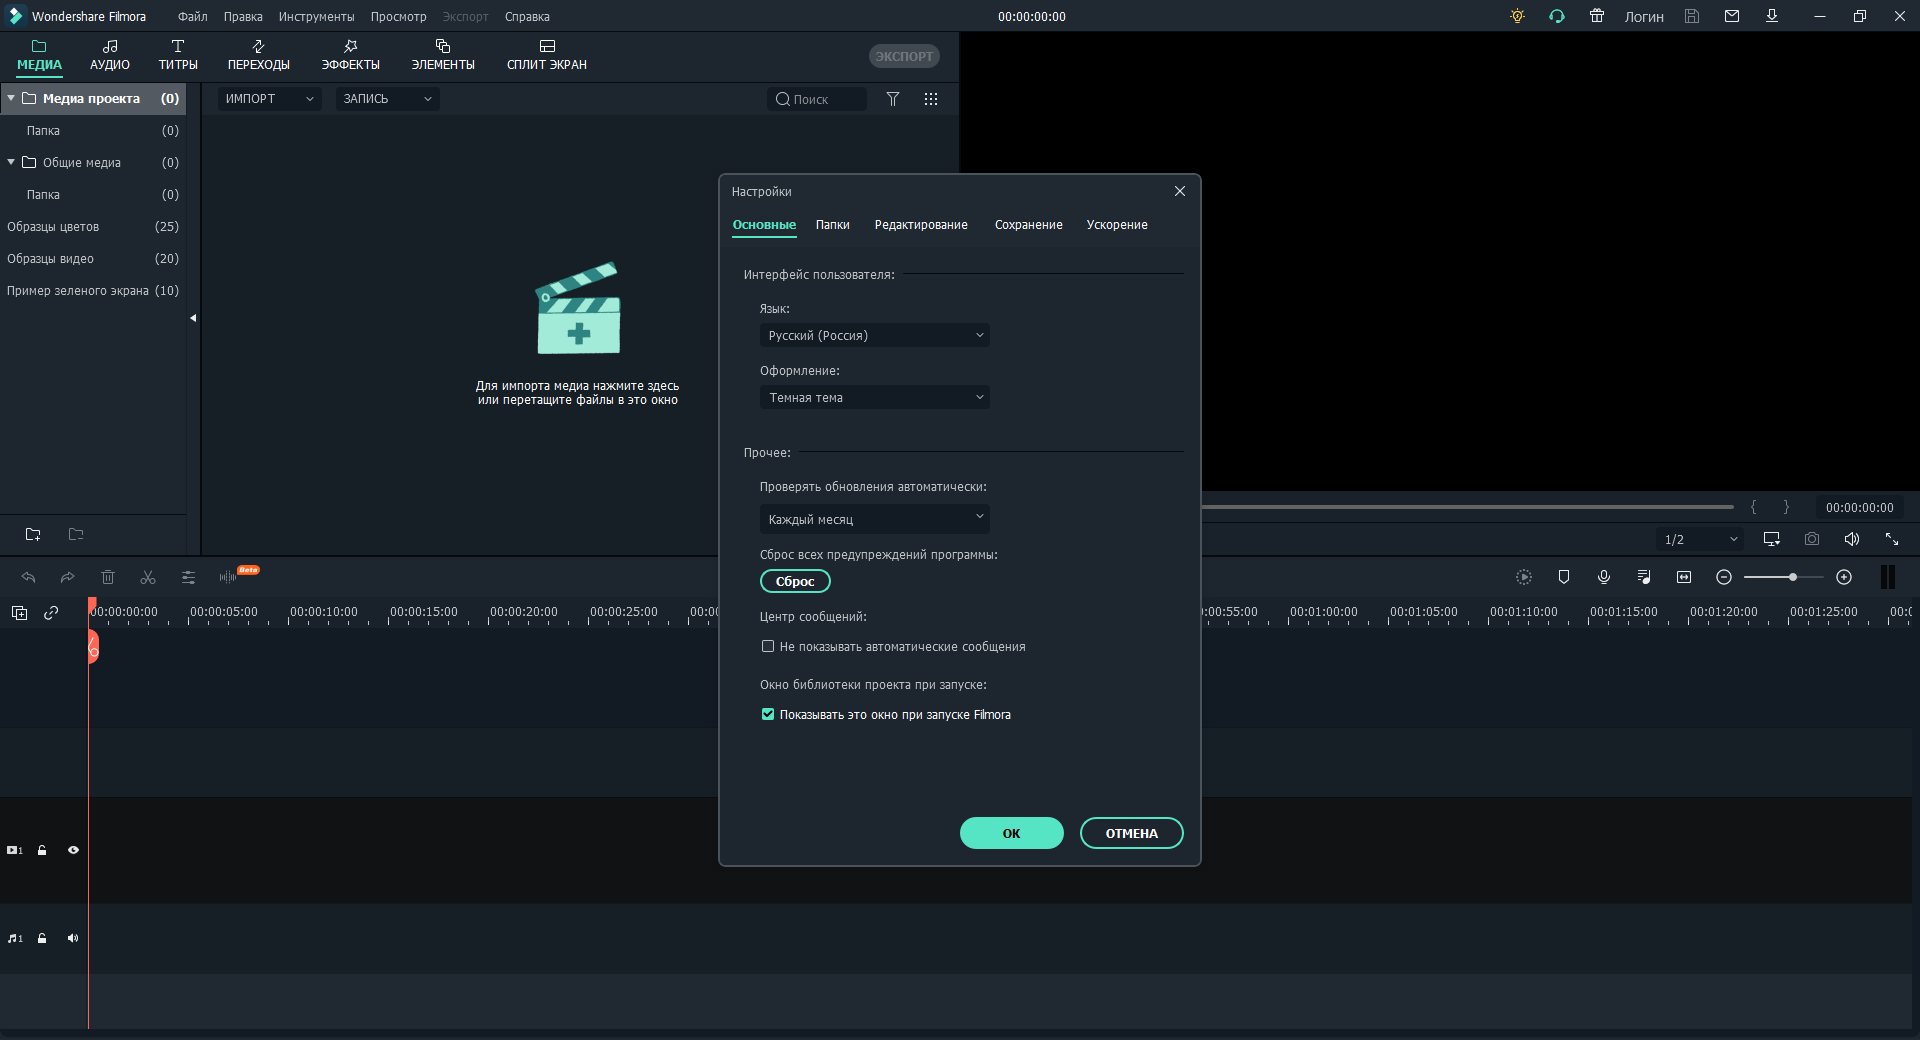1920x1040 pixels.
Task: Enter fullscreen preview with the expand icon
Action: point(1892,539)
